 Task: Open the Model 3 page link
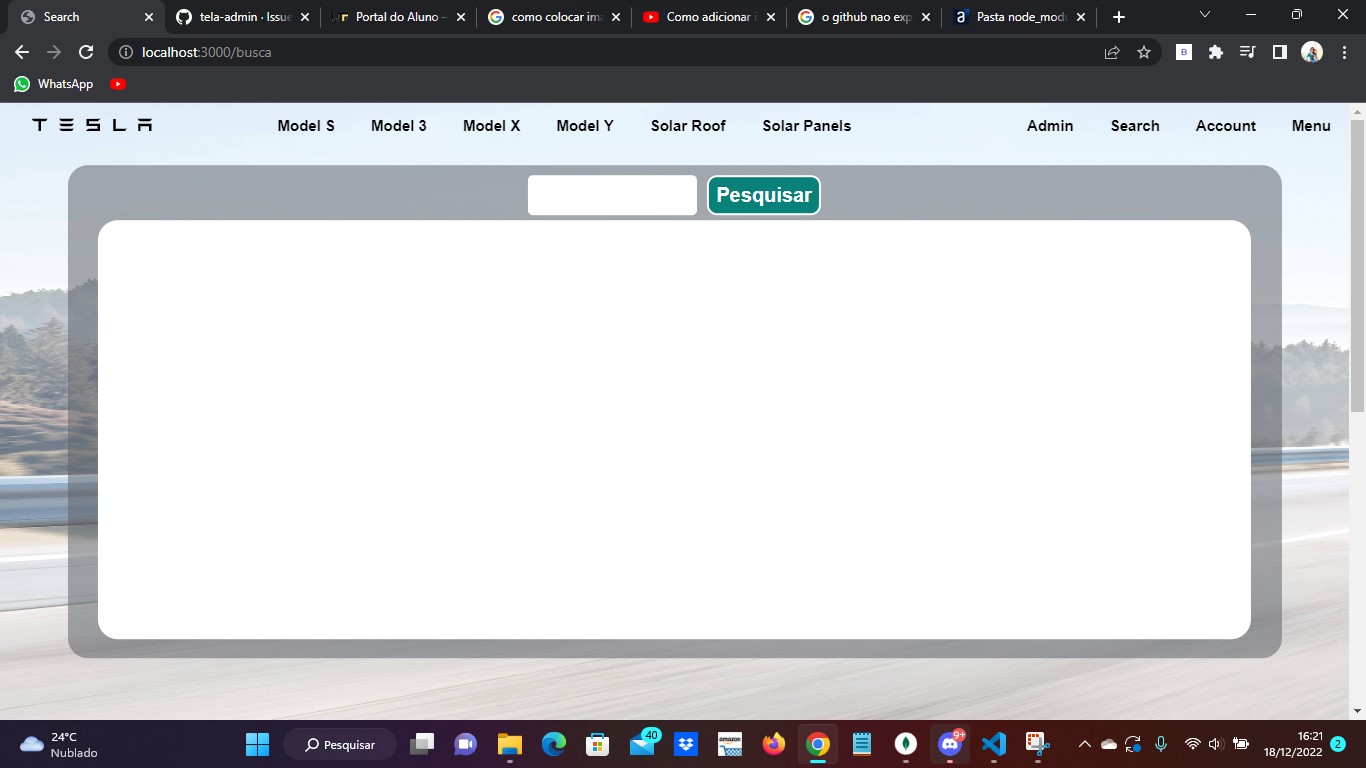click(x=399, y=125)
